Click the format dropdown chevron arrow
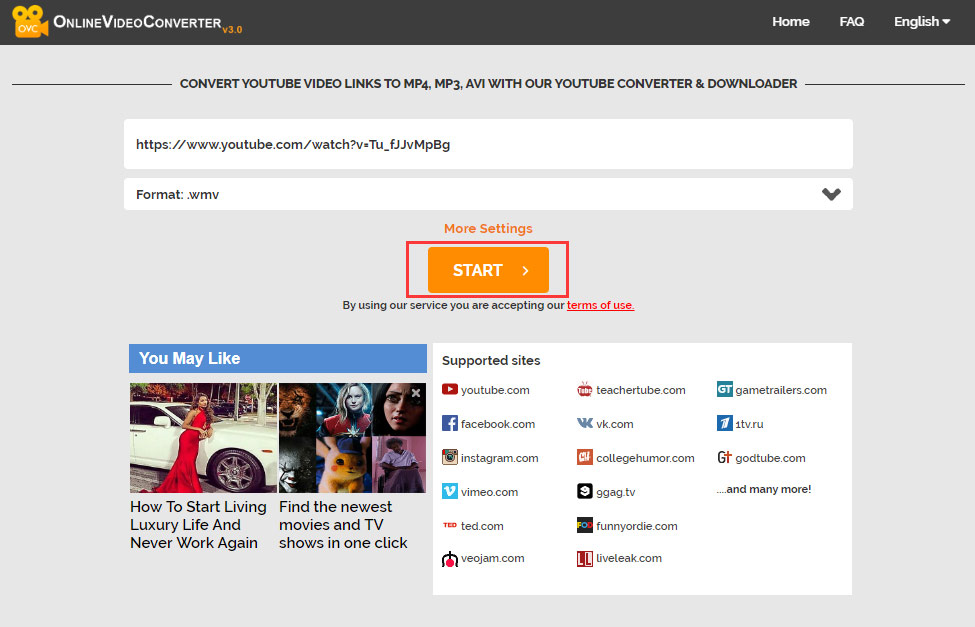This screenshot has height=627, width=975. (x=831, y=194)
